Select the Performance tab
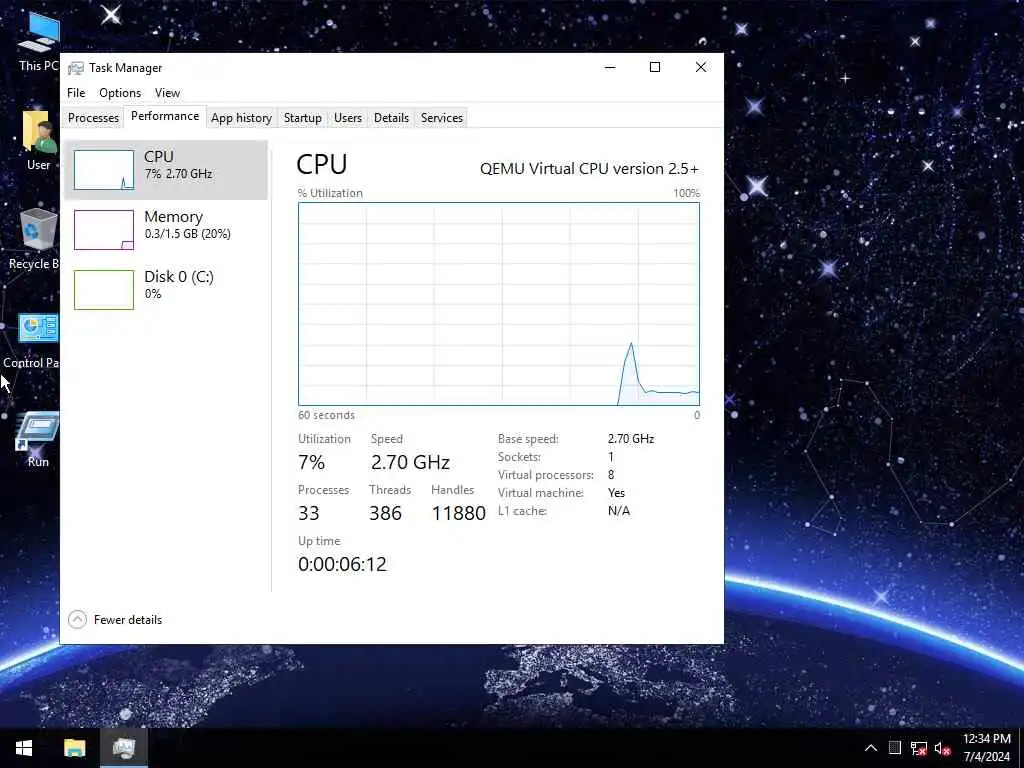The image size is (1024, 768). pos(165,116)
